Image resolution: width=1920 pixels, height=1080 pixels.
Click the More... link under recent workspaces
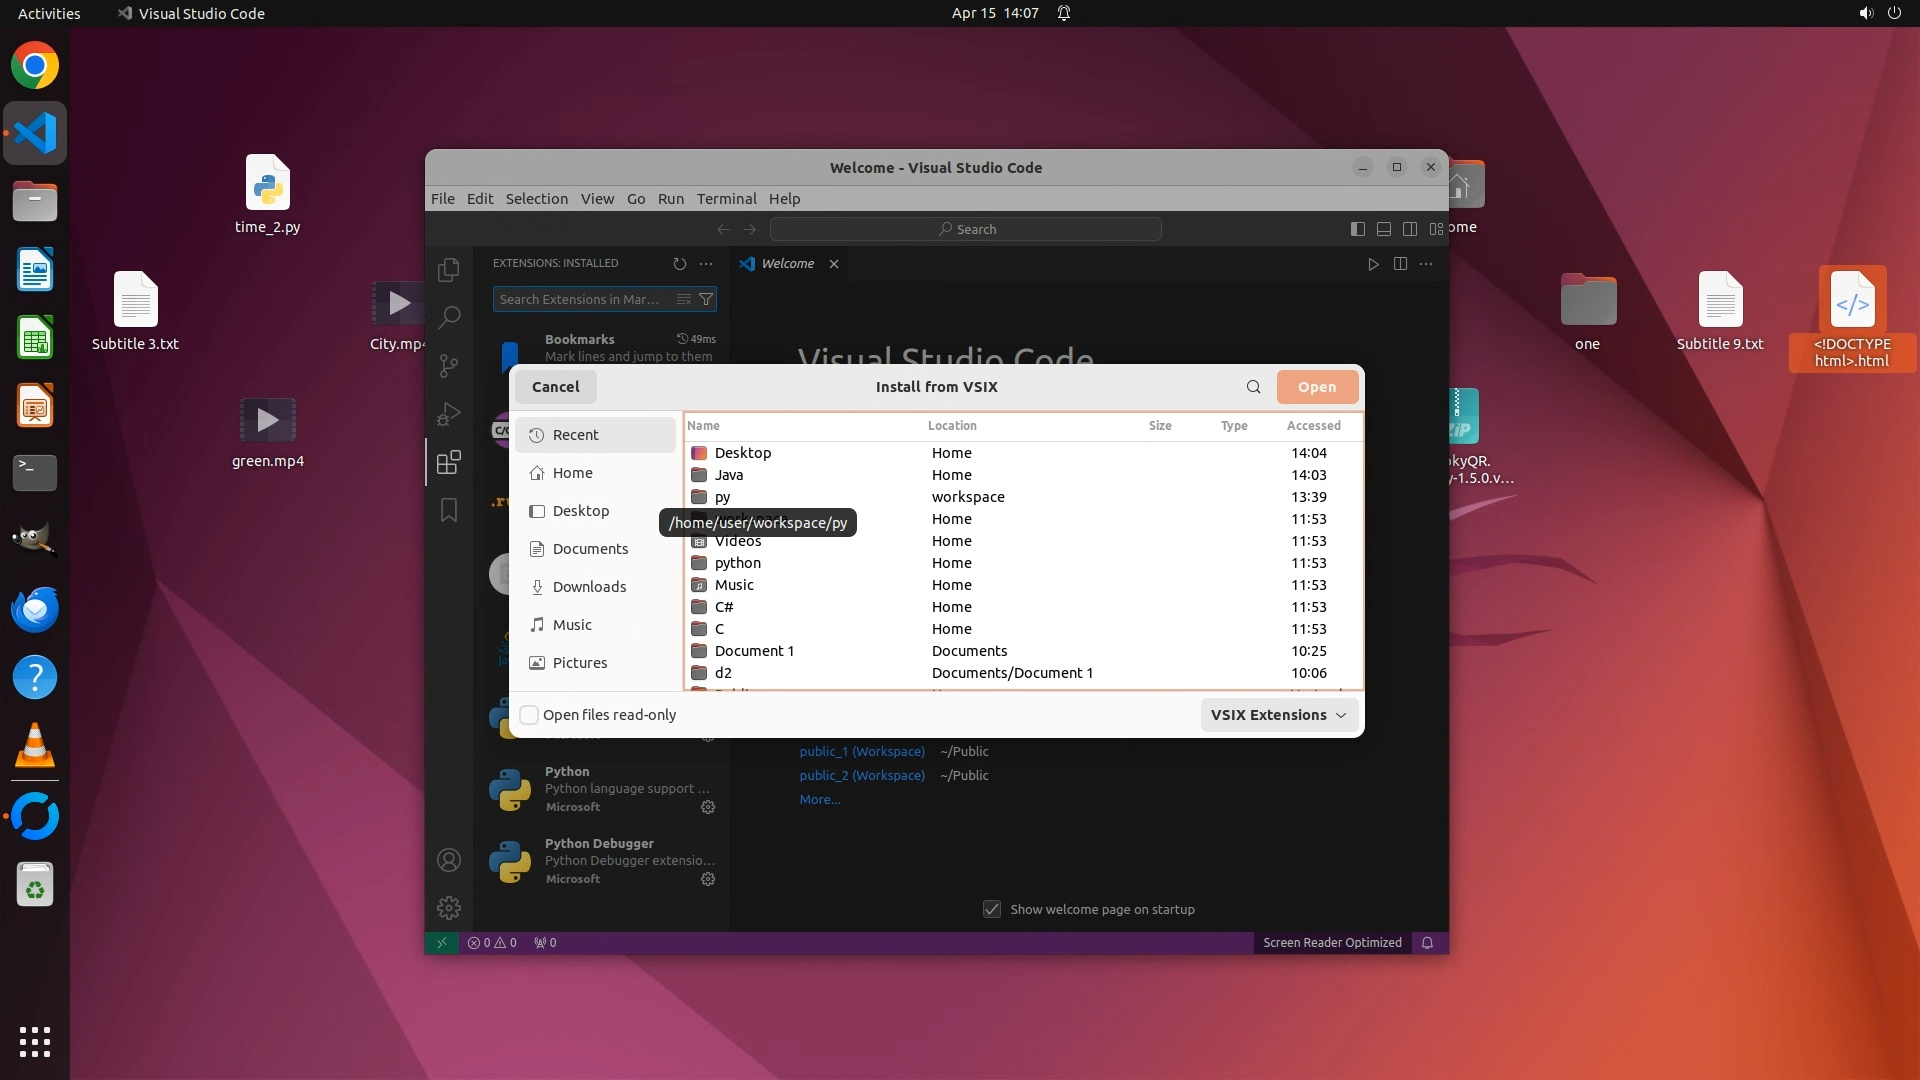coord(819,799)
